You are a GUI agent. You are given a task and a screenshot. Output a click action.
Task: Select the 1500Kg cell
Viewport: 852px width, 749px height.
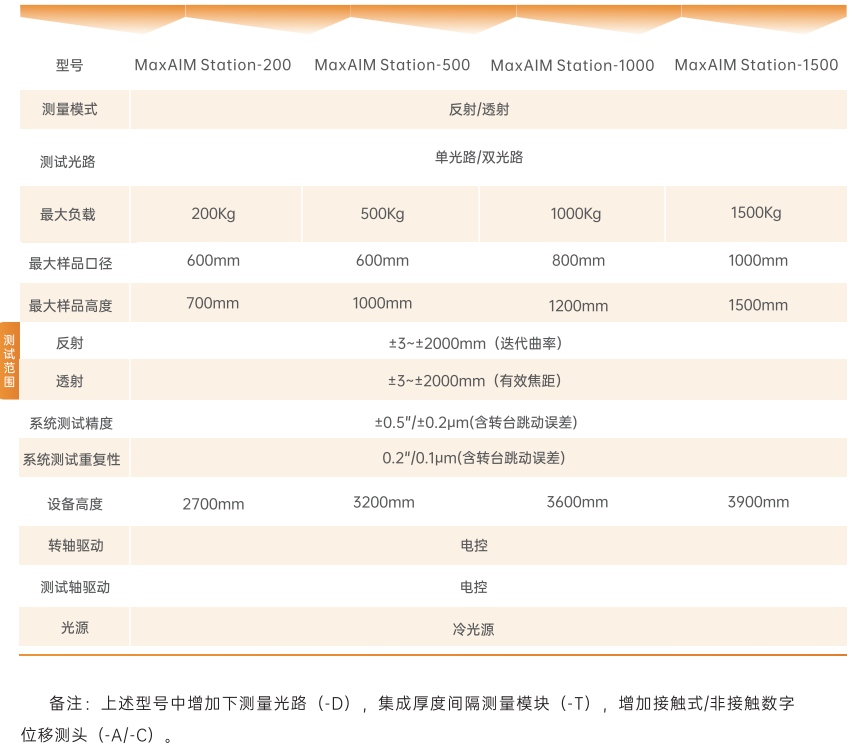[756, 213]
